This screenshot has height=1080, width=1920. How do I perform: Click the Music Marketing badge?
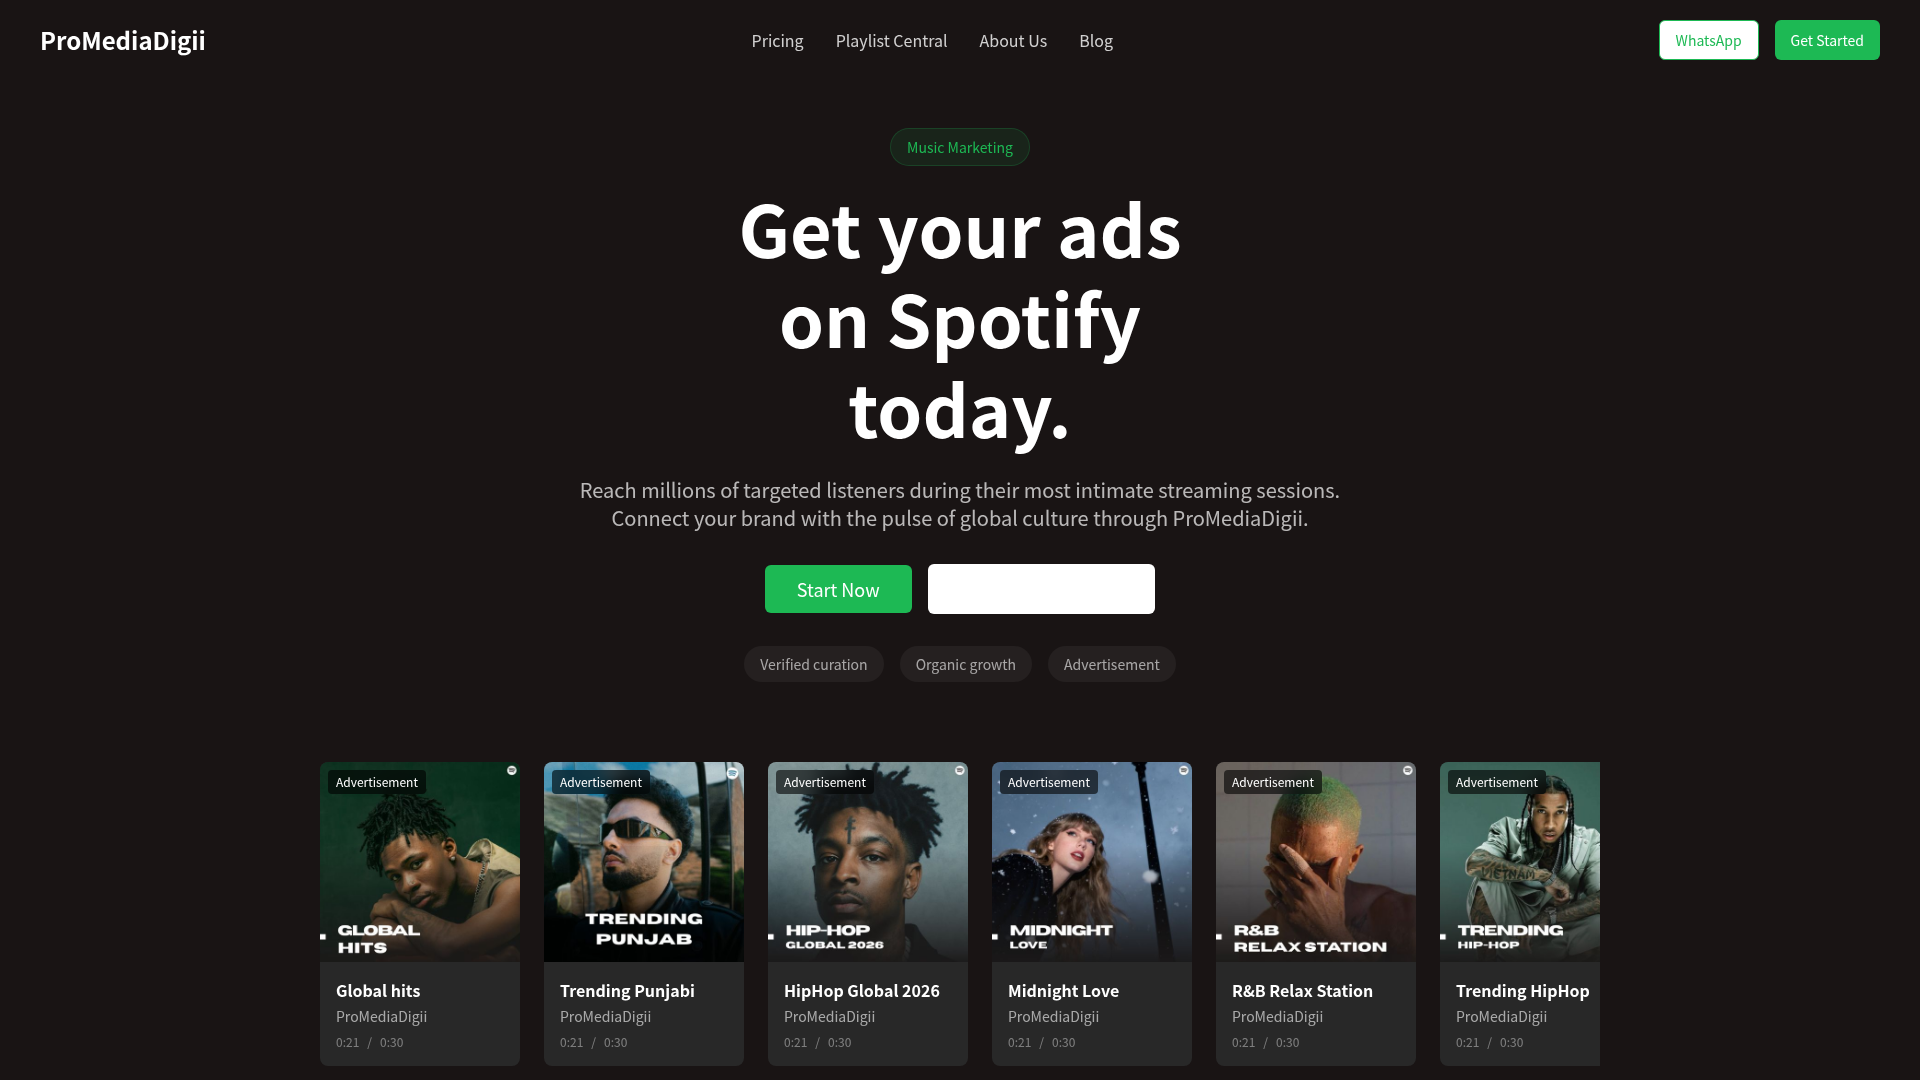[x=960, y=147]
